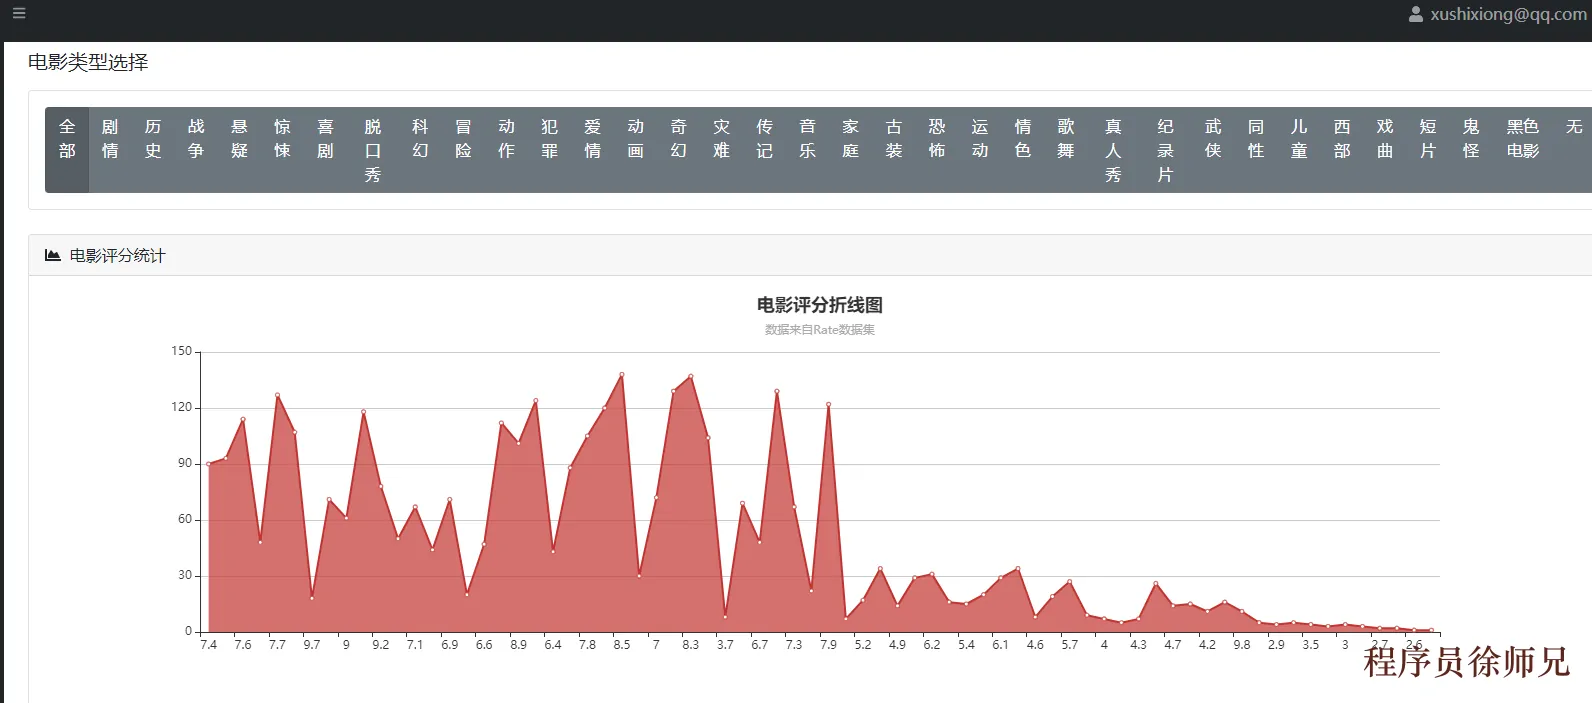Open the xushixiong@qq.com account link
Image resolution: width=1592 pixels, height=703 pixels.
coord(1508,15)
